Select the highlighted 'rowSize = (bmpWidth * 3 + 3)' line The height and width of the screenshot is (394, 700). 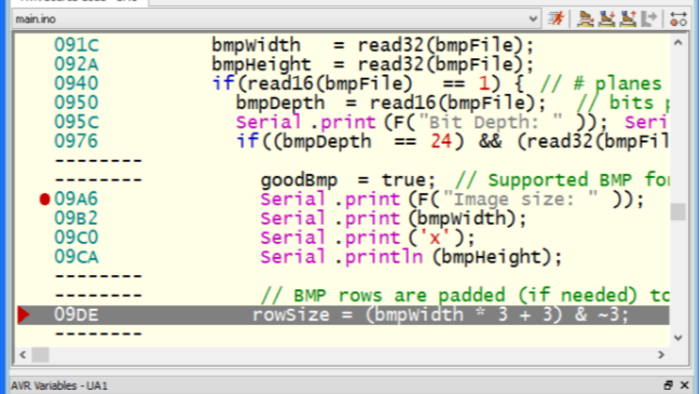[x=343, y=315]
